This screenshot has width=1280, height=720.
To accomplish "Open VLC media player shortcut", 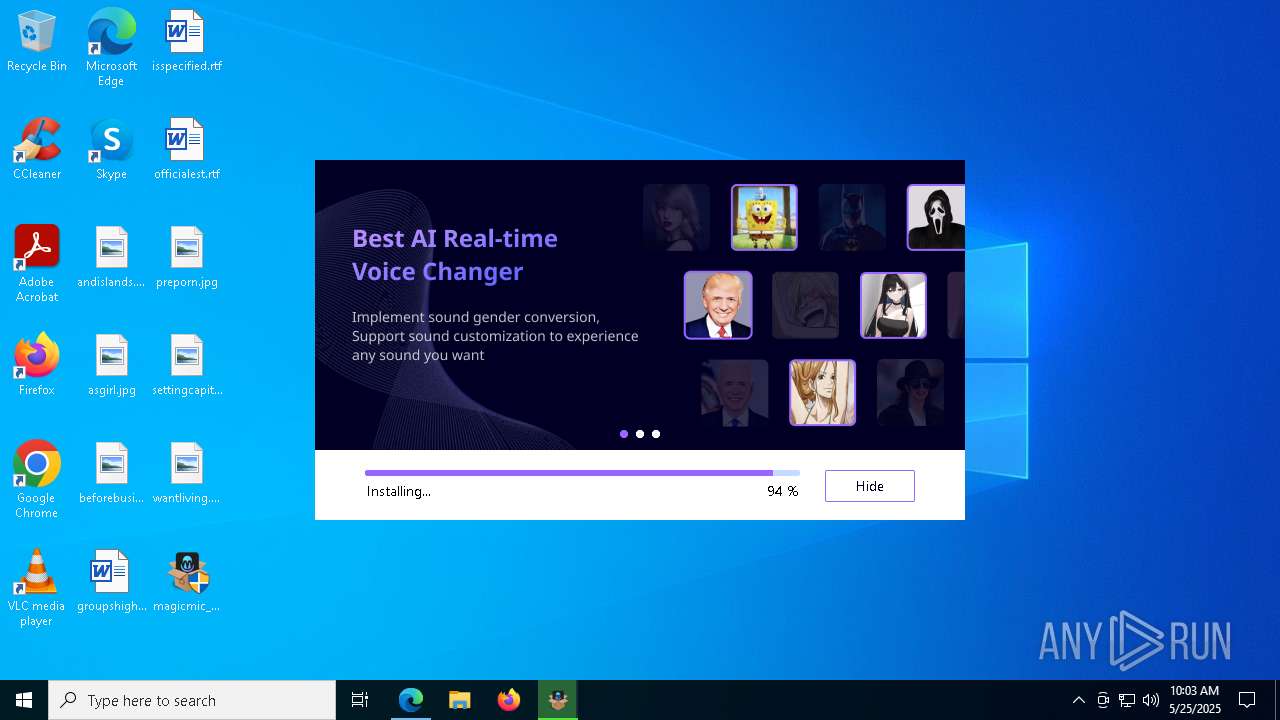I will [37, 588].
